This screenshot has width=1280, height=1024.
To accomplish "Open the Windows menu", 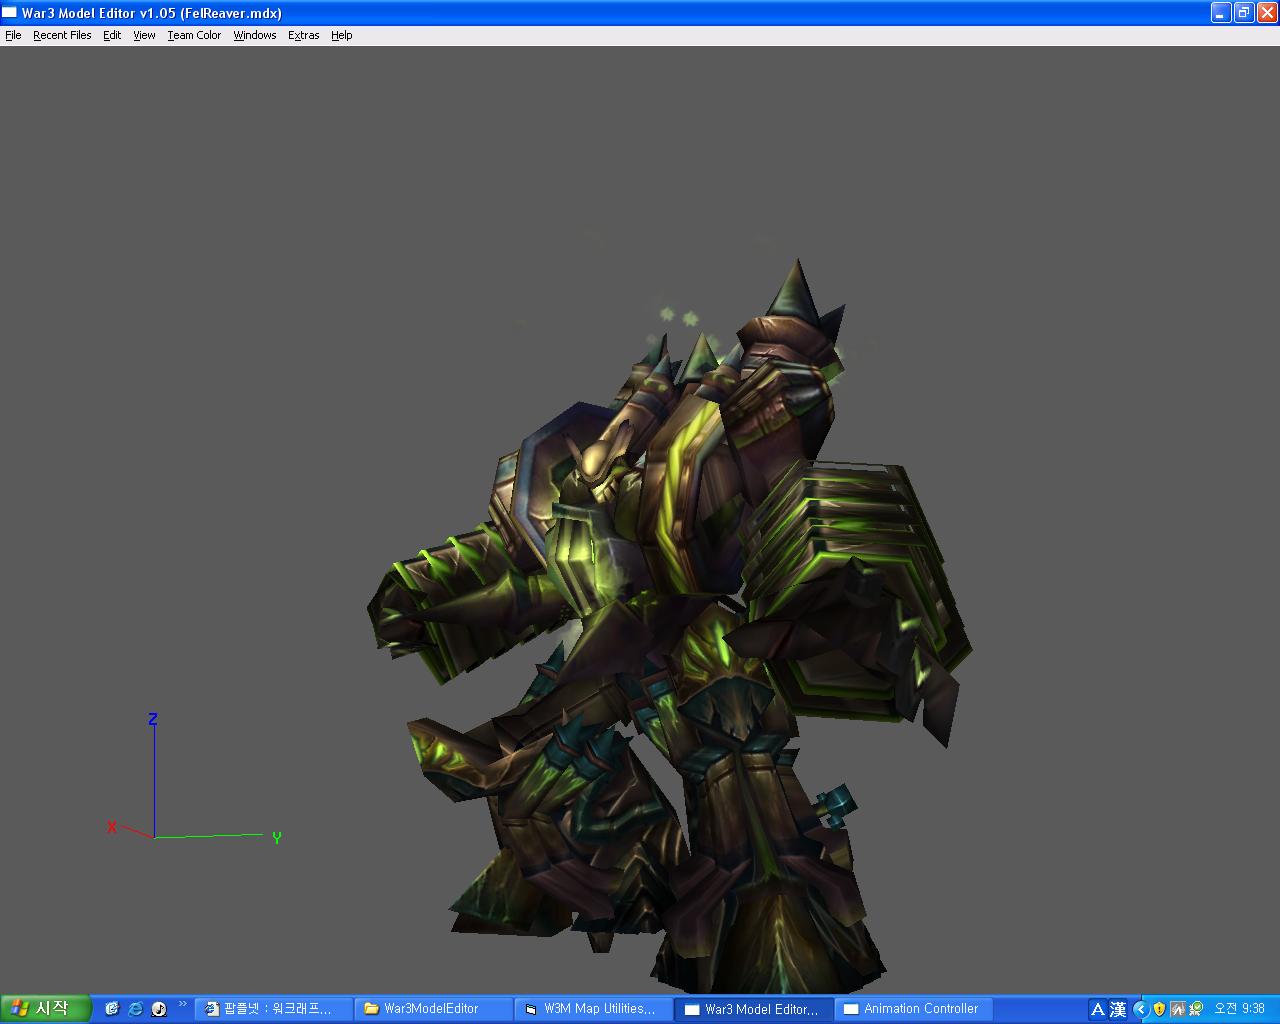I will pyautogui.click(x=255, y=35).
